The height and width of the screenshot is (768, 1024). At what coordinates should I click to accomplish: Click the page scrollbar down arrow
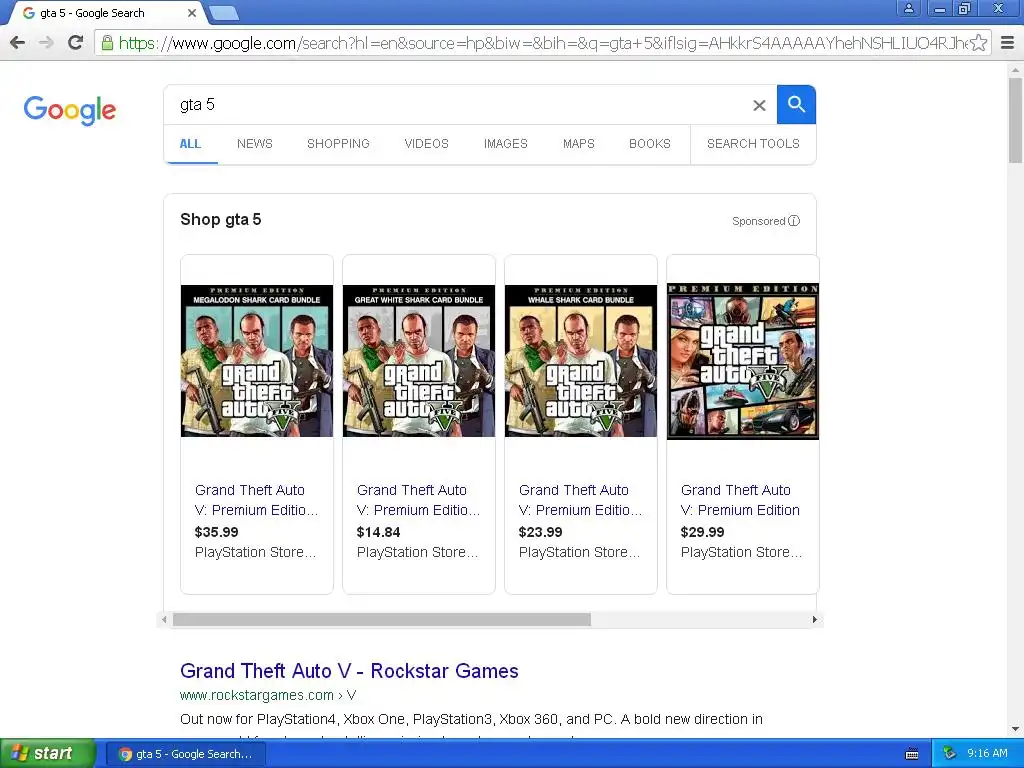click(x=1016, y=729)
